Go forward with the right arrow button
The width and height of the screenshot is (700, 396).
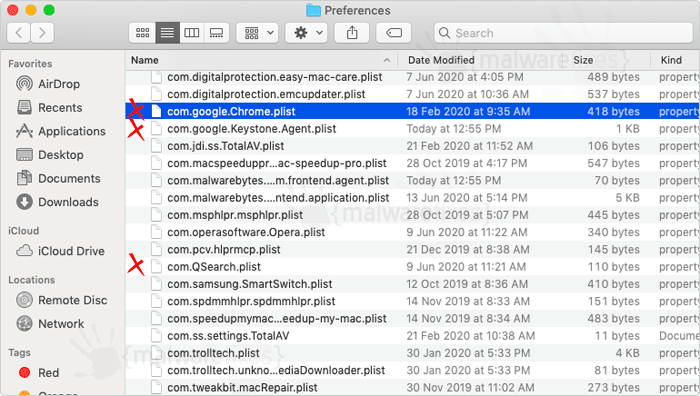[42, 33]
